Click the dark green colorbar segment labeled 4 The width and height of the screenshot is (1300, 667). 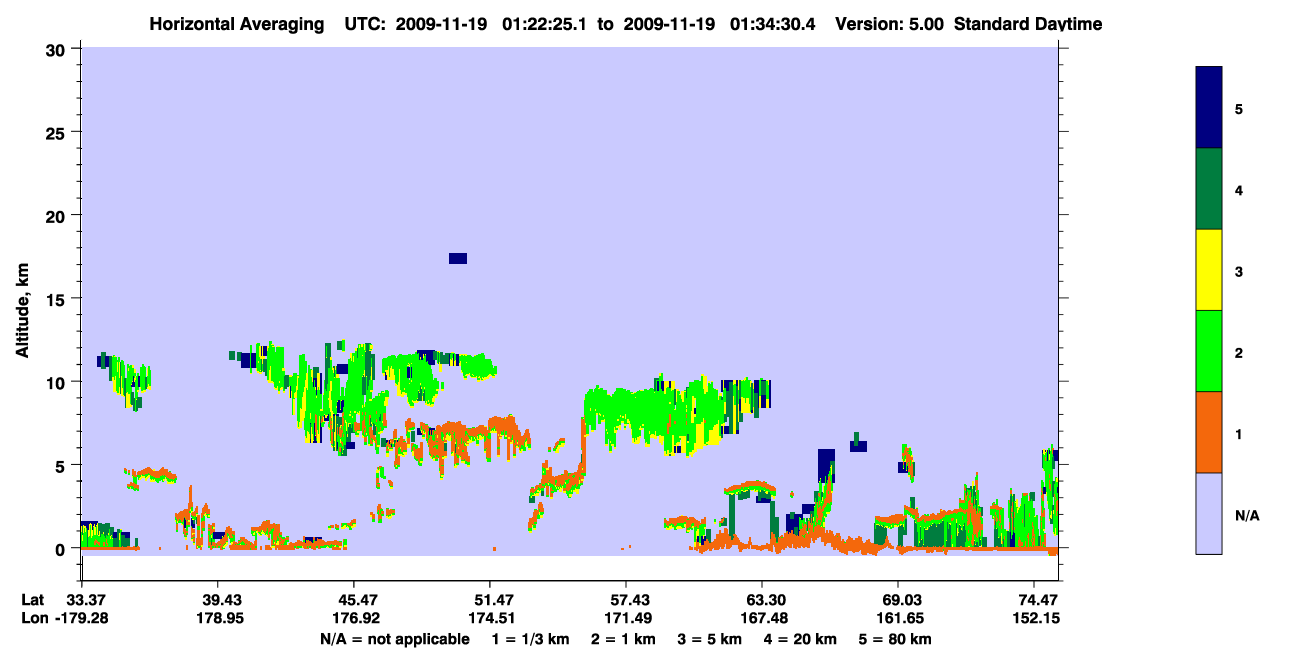click(x=1209, y=189)
